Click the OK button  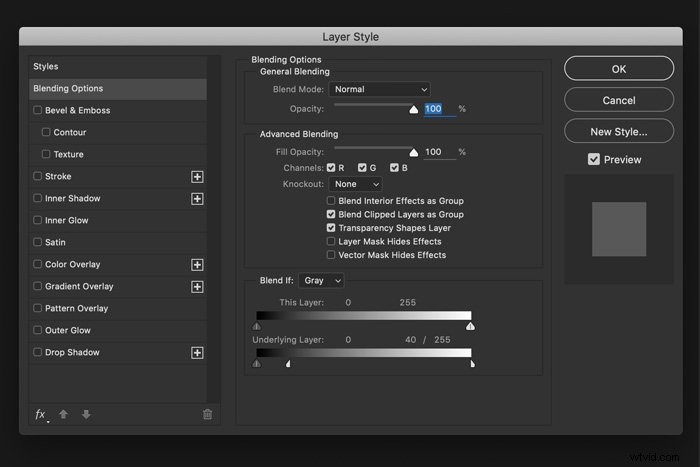point(619,69)
